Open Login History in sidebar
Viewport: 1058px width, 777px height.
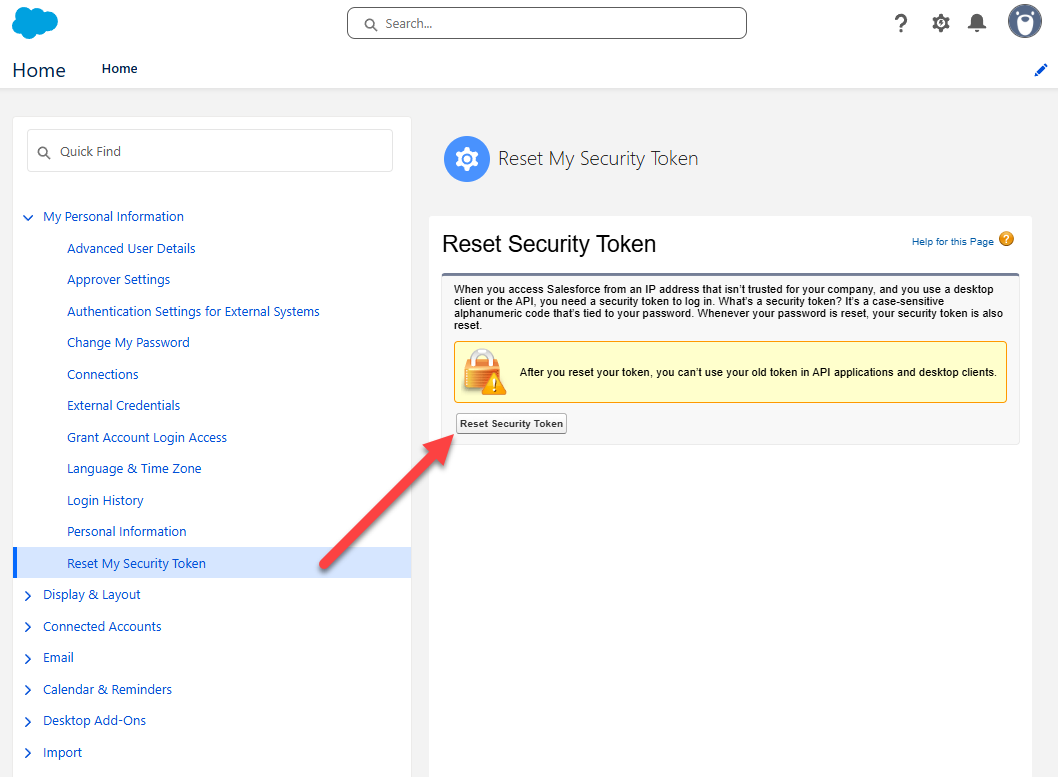(105, 501)
